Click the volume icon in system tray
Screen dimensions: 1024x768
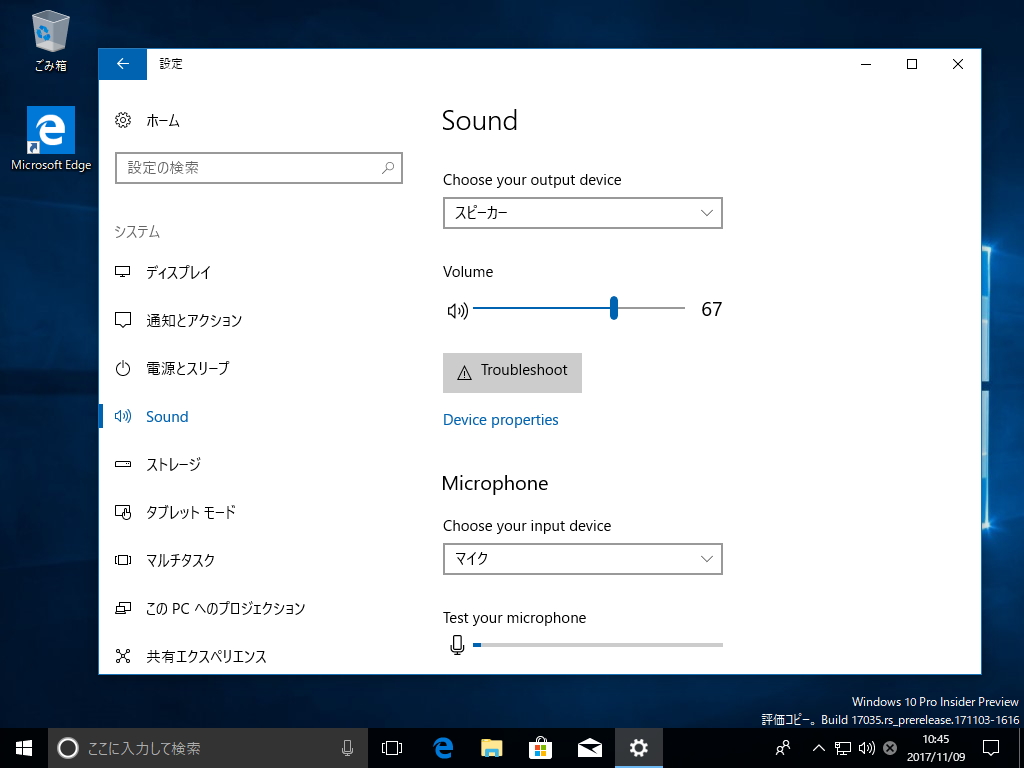867,748
